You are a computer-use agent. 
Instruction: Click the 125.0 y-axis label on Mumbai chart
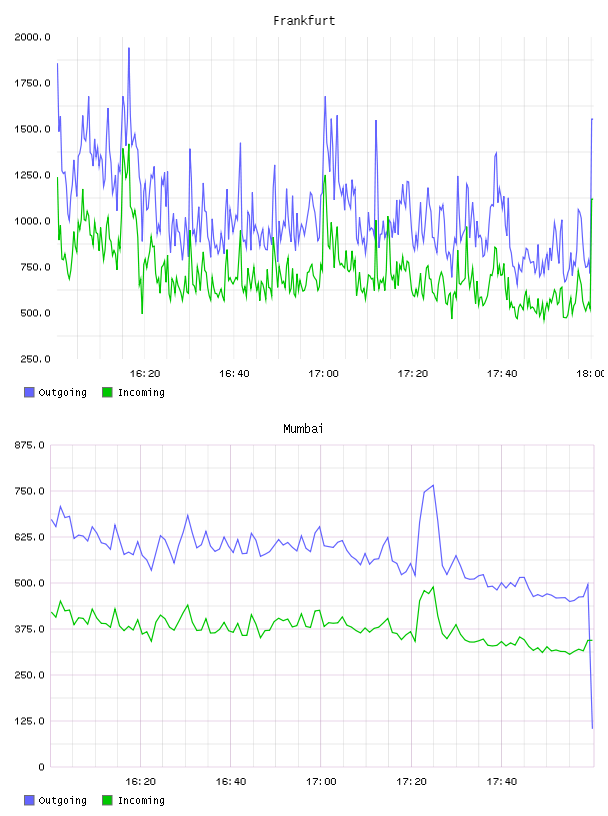[29, 721]
